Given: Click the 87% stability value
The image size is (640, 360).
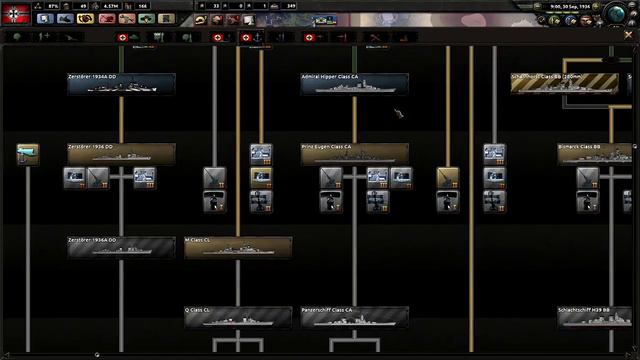Looking at the screenshot, I should click(53, 6).
